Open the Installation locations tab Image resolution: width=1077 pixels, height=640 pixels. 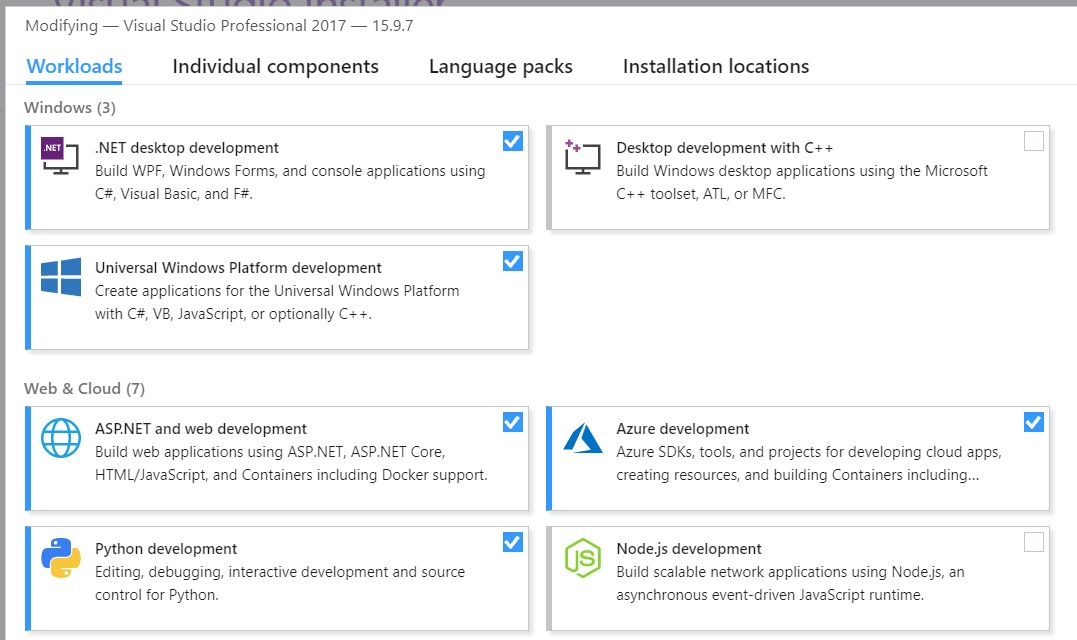716,67
